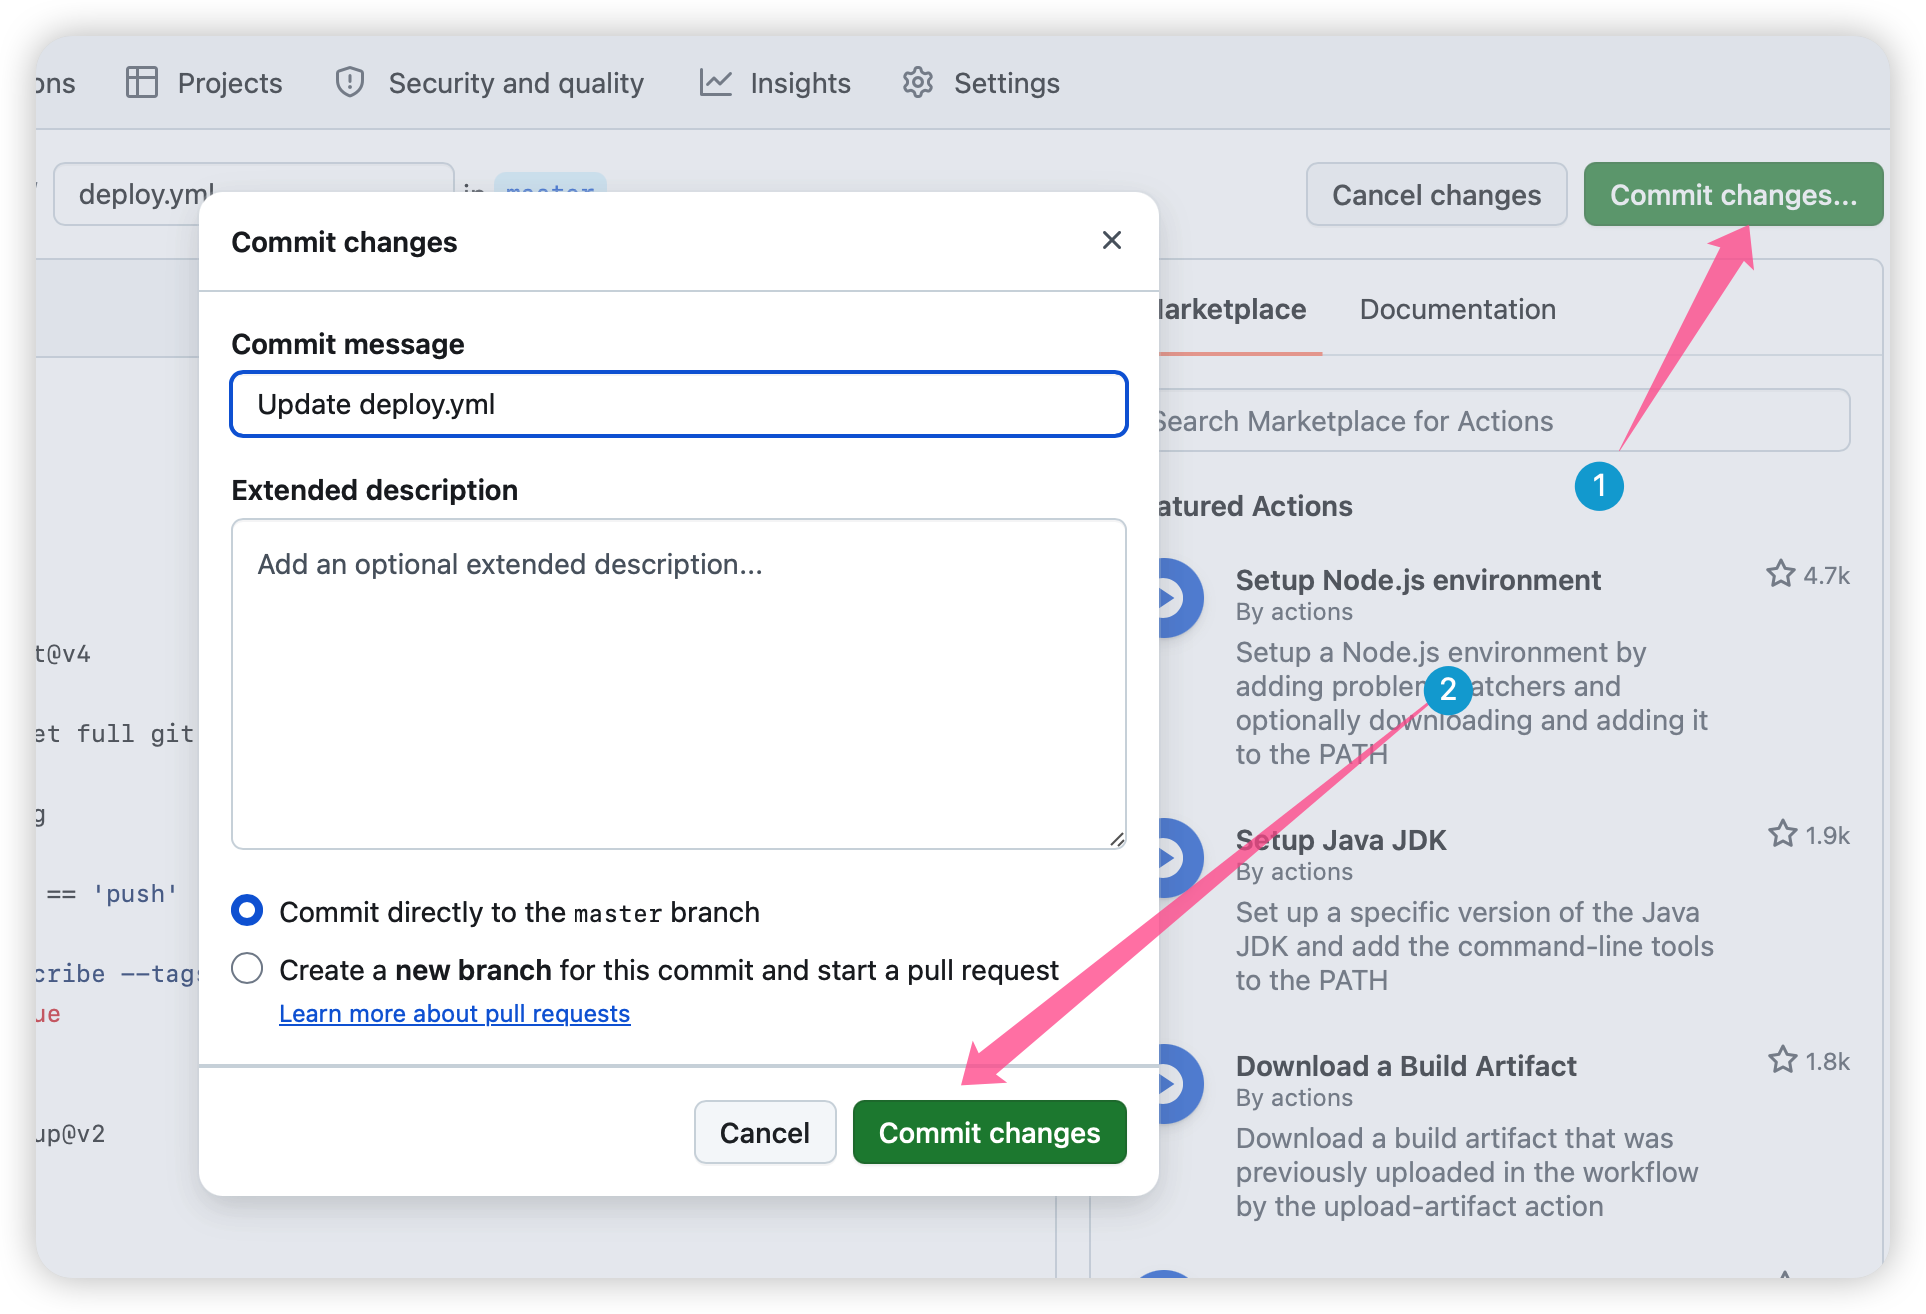
Task: Select commit directly to master branch
Action: (247, 911)
